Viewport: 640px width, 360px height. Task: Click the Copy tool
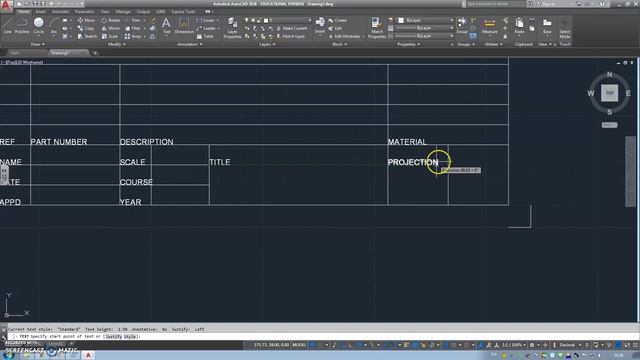[86, 28]
